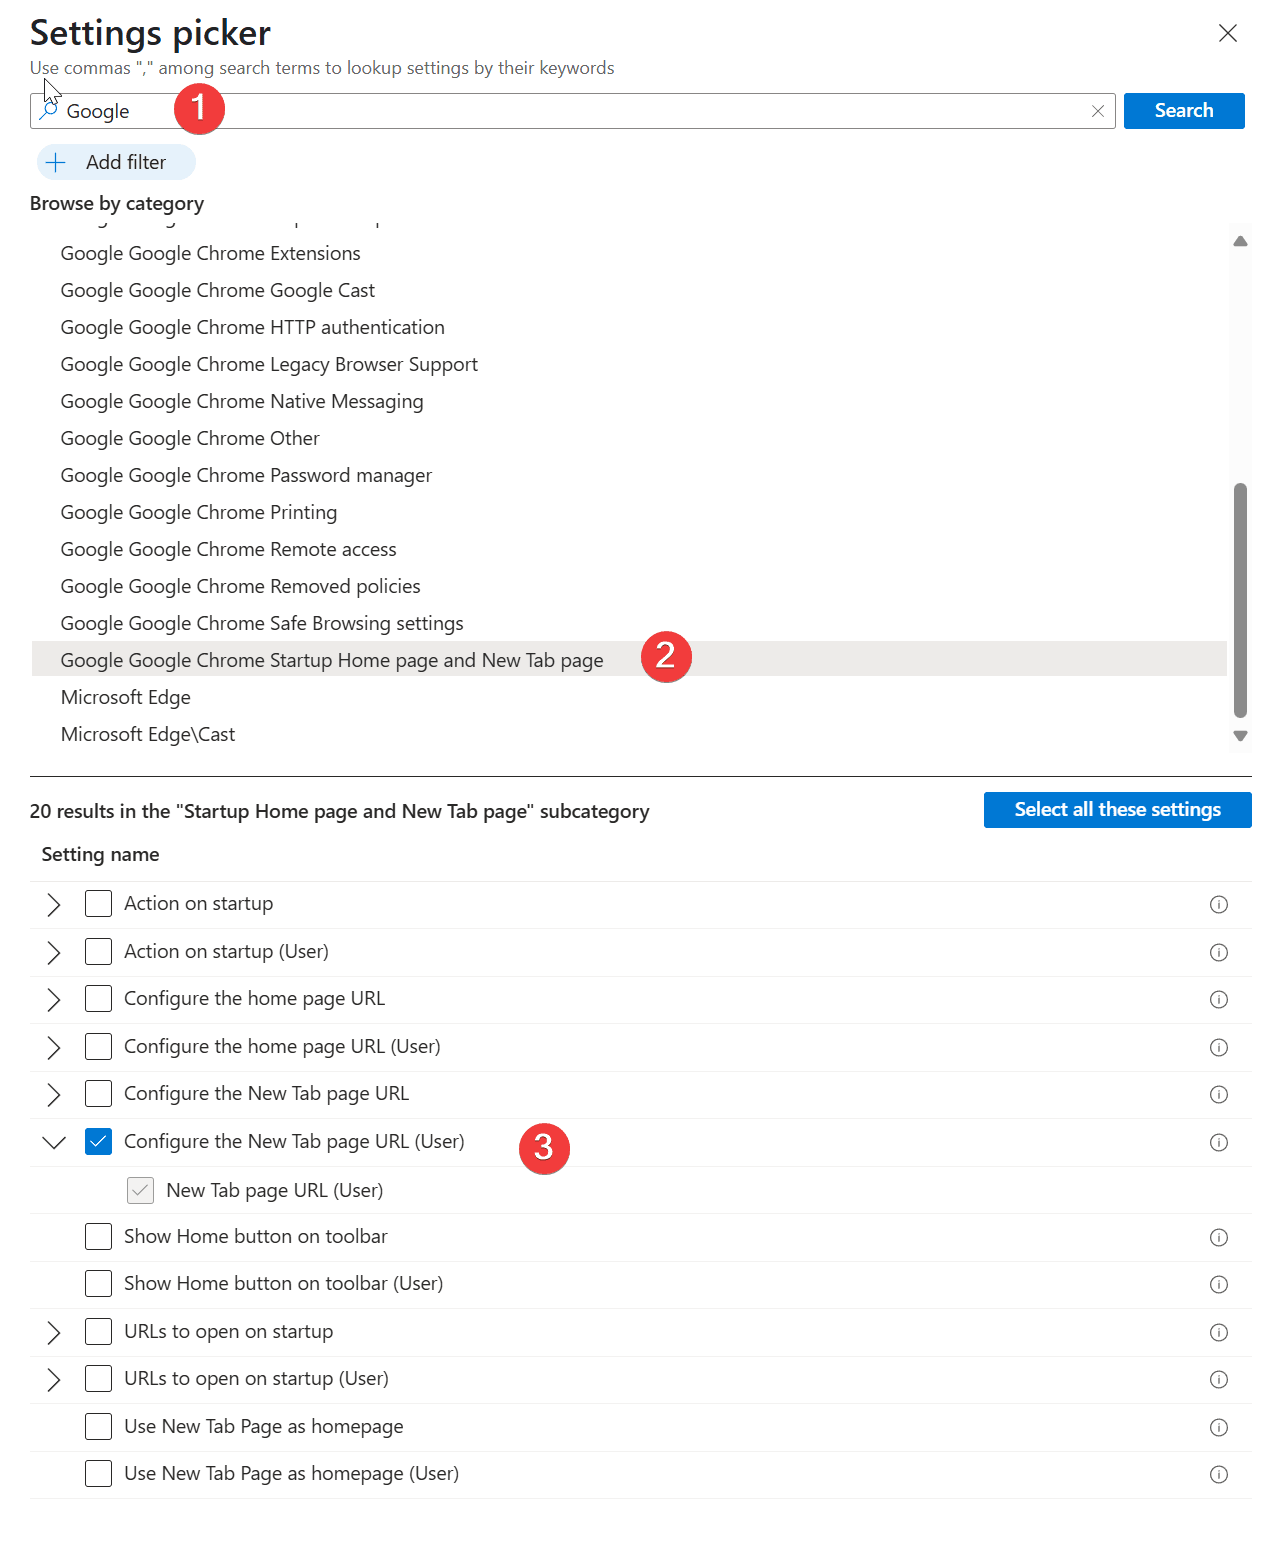The image size is (1272, 1554).
Task: Enable Use New Tab Page as homepage (User) checkbox
Action: [x=98, y=1473]
